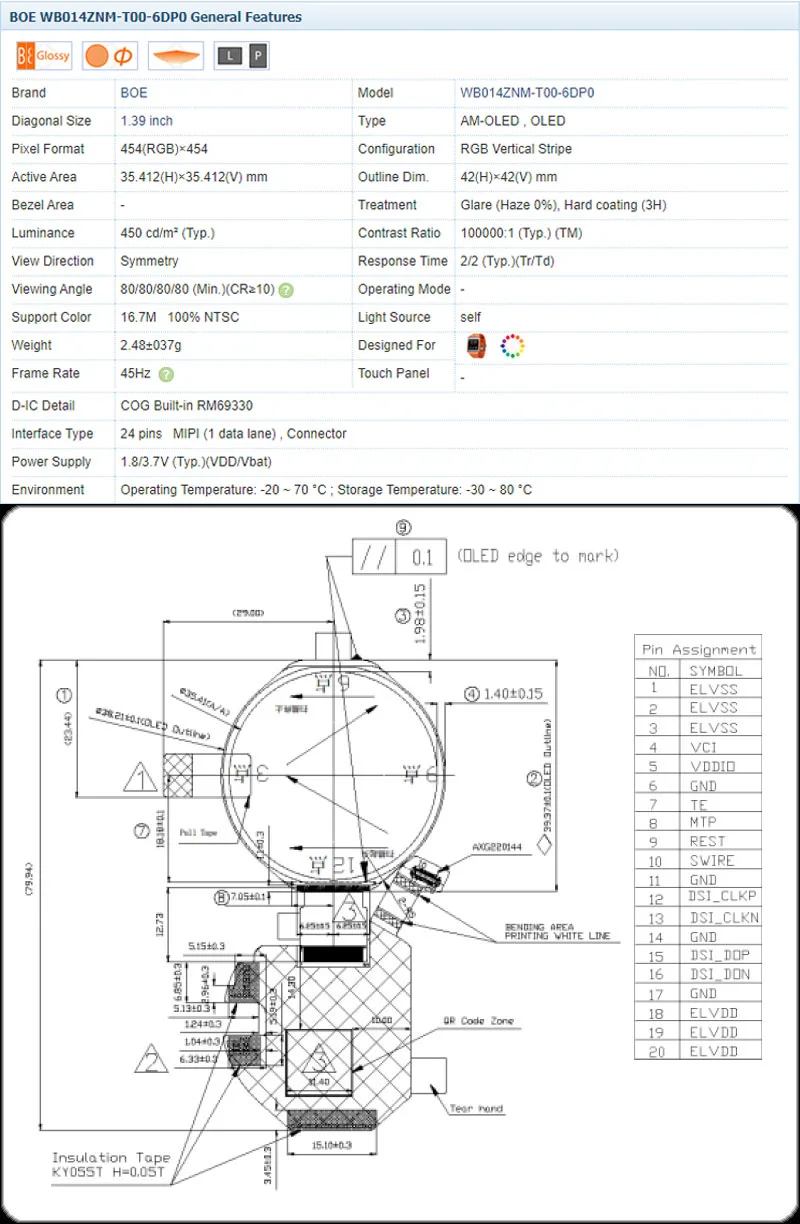Screen dimensions: 800x1224
Task: Click the COG Built-in RM69330 value
Action: click(x=187, y=406)
